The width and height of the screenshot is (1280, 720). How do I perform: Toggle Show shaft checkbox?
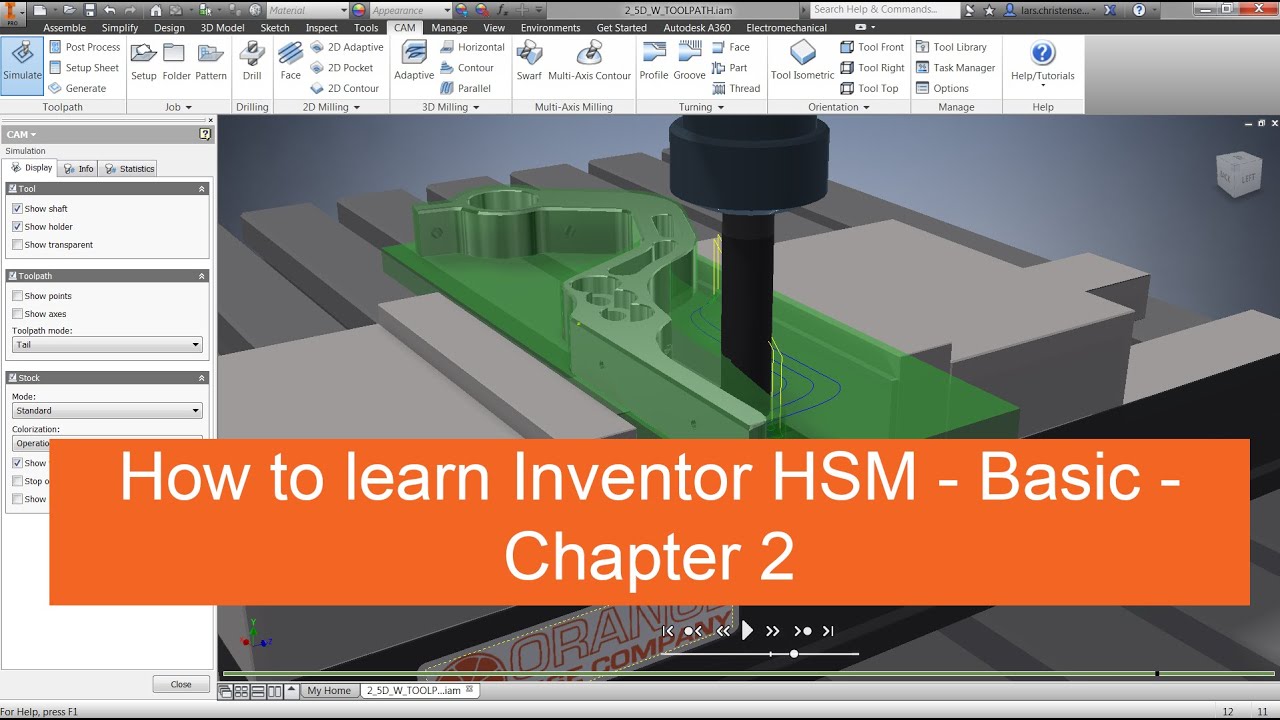coord(17,209)
